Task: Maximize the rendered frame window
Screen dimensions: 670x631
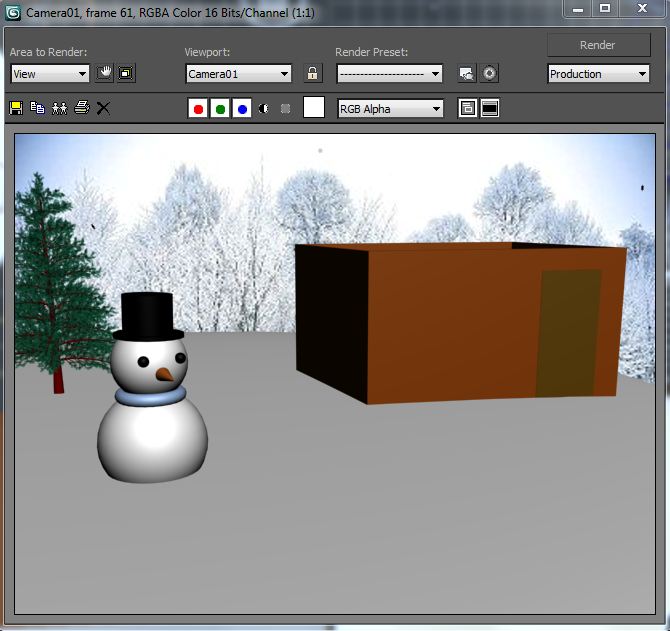Action: (x=605, y=8)
